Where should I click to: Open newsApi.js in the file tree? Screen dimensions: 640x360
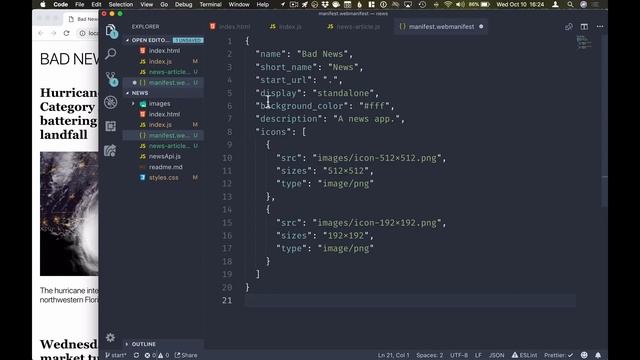(163, 156)
